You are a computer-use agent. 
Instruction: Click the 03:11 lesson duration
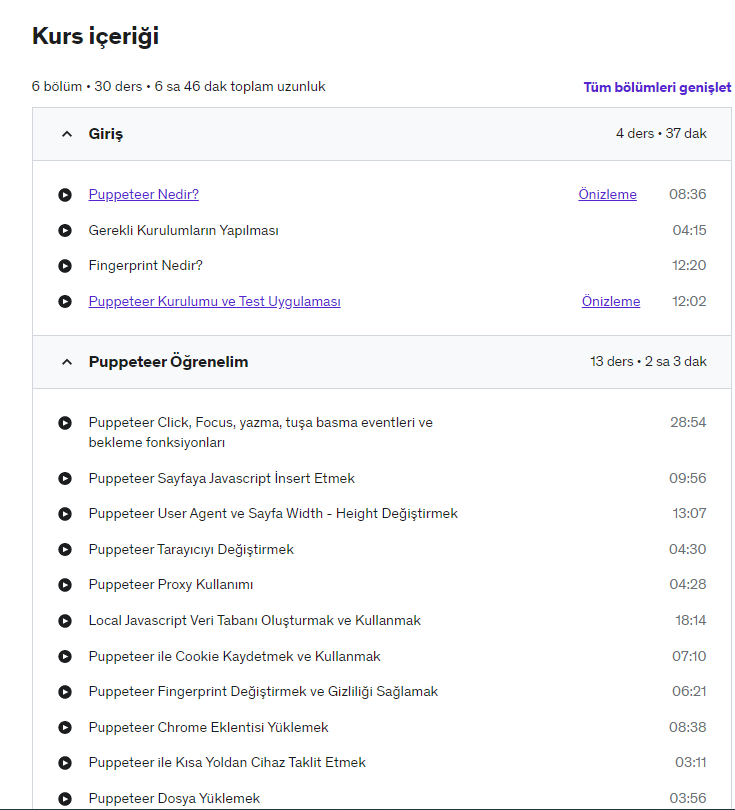point(691,762)
